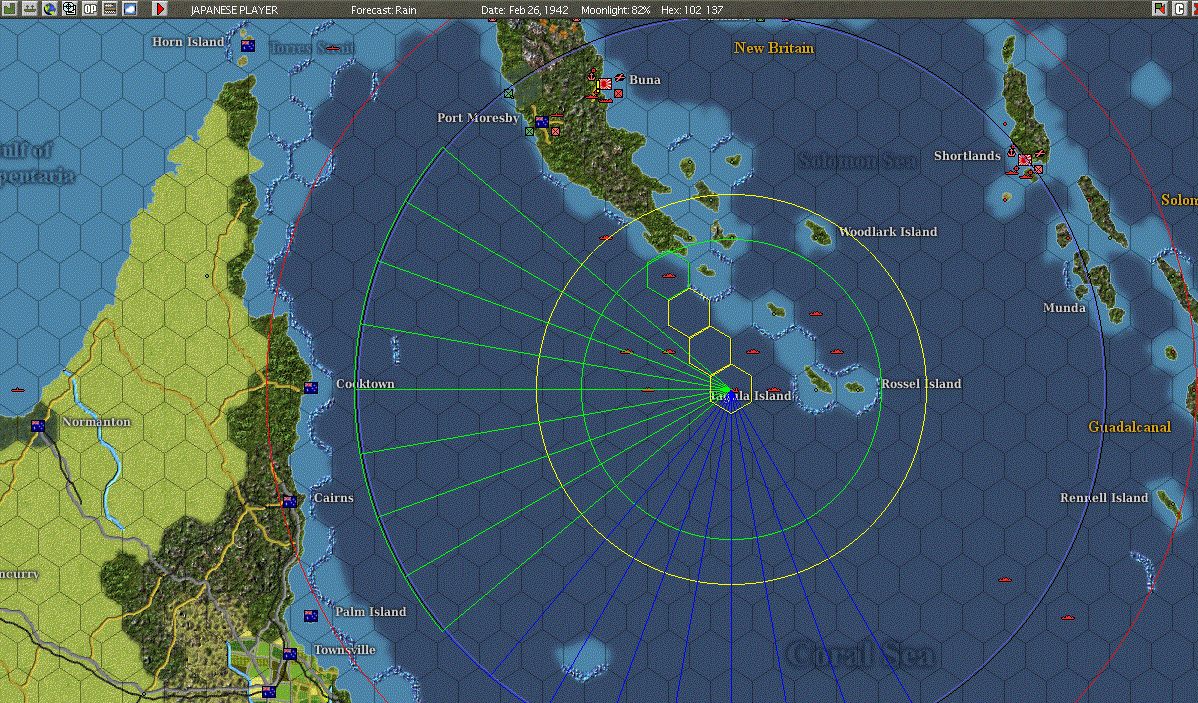Click the Townsville label

[345, 650]
